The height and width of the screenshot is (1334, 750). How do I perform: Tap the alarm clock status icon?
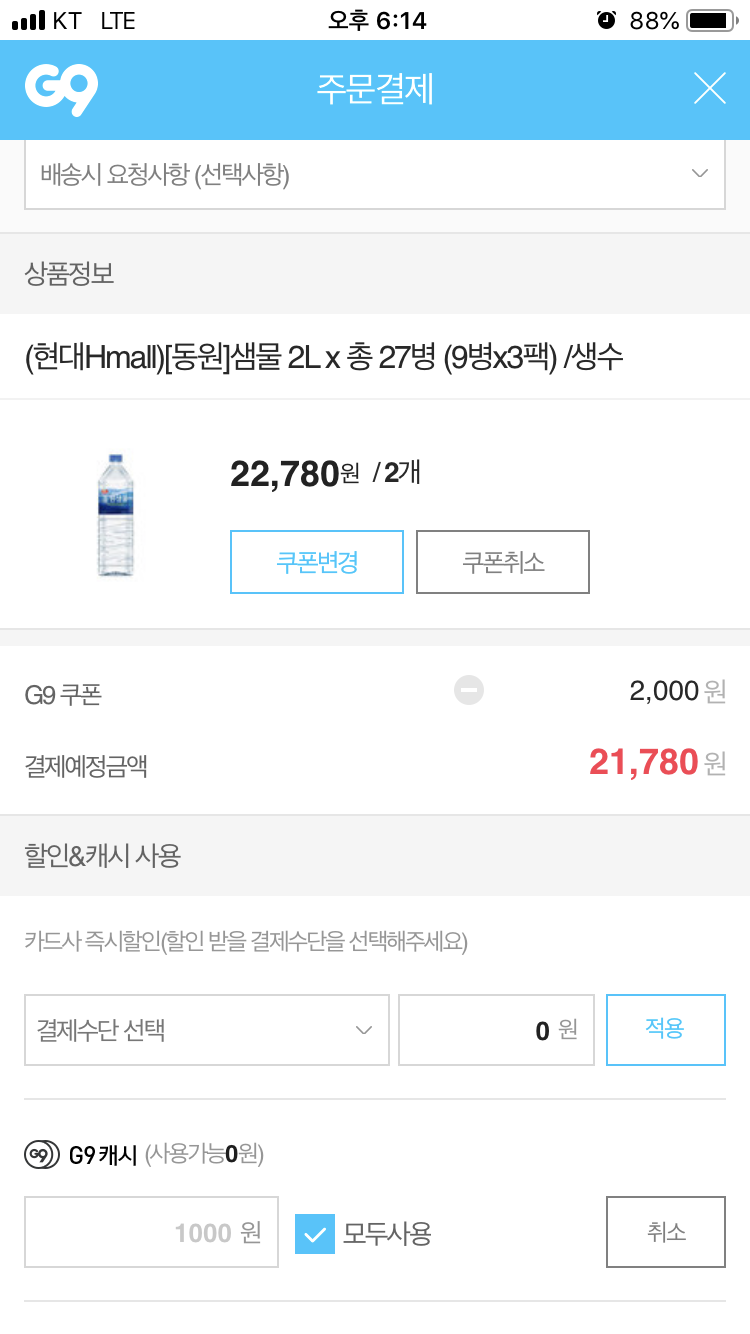pos(606,20)
